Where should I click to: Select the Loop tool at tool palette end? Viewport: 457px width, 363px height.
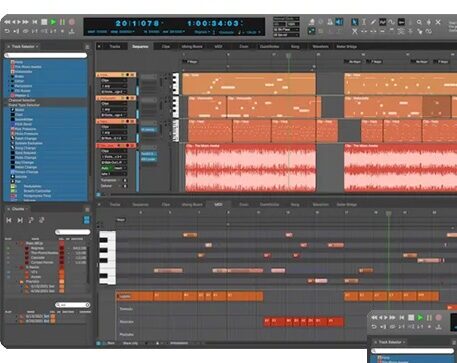click(x=429, y=31)
